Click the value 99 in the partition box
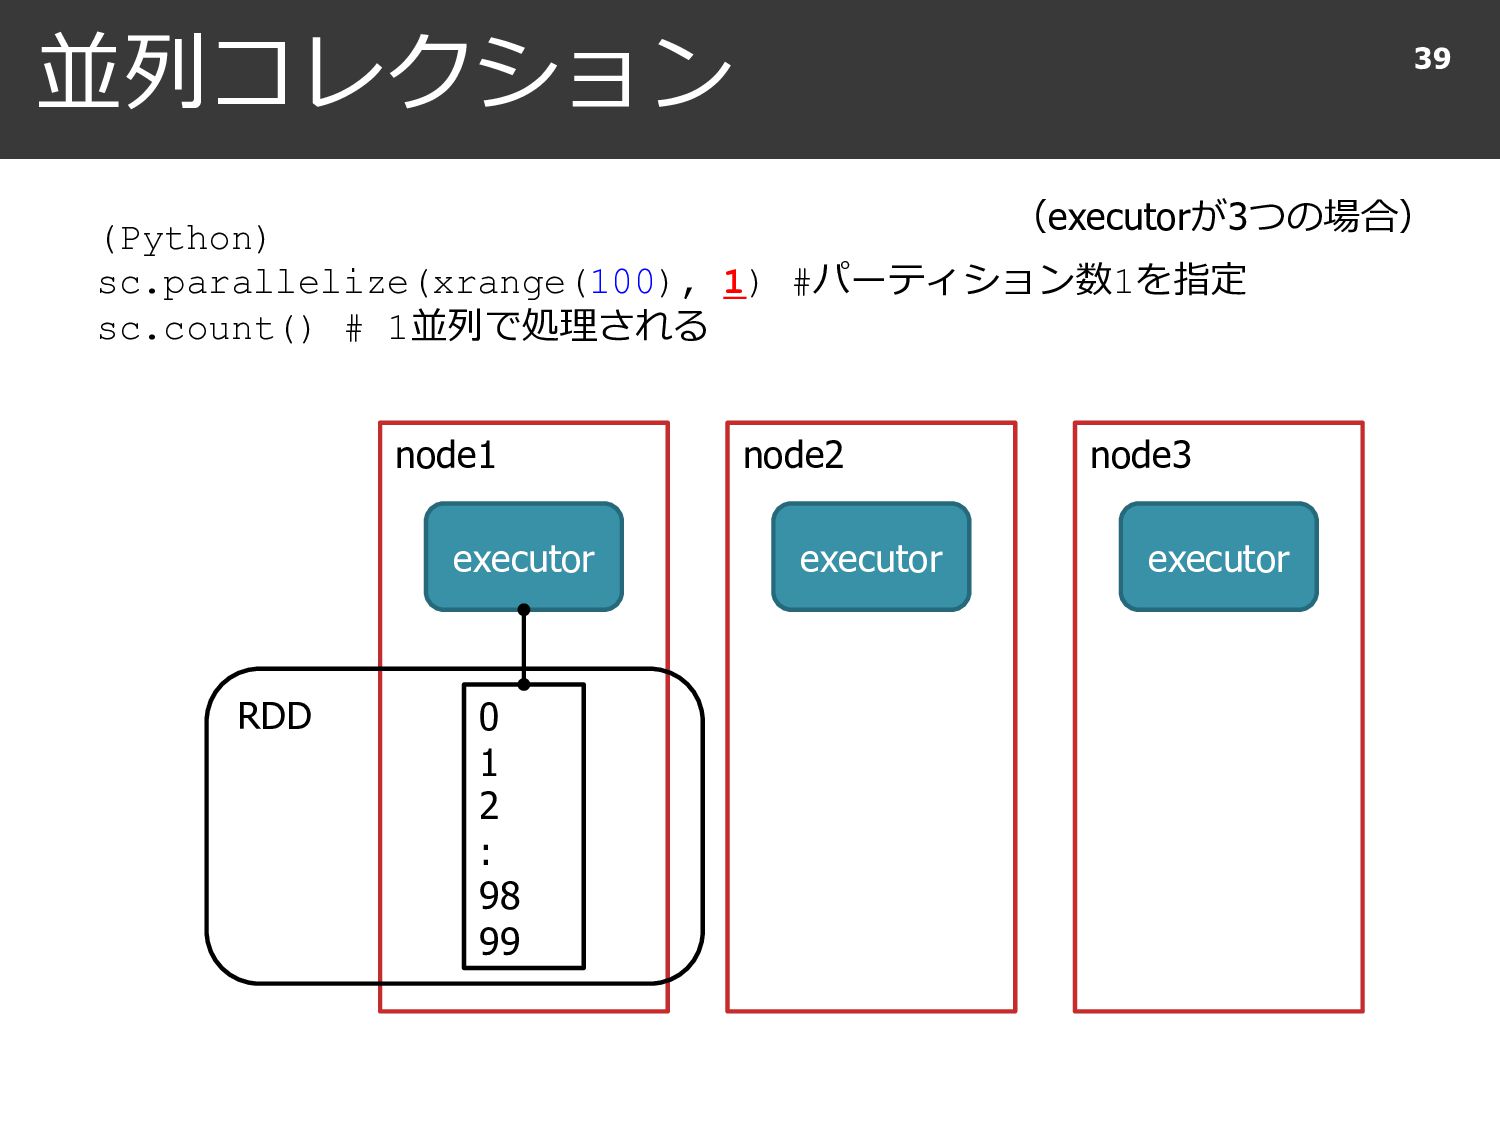 [499, 941]
